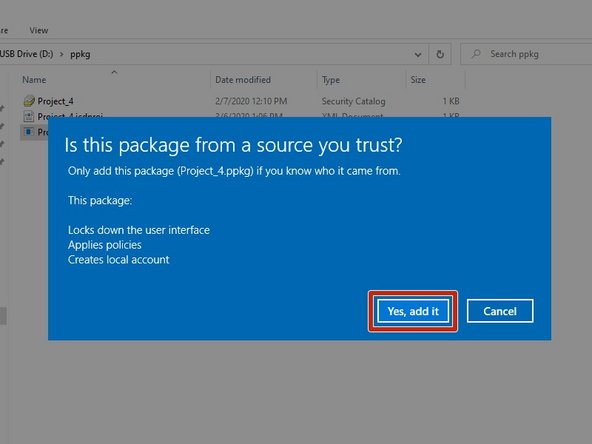Image resolution: width=592 pixels, height=444 pixels.
Task: Click the 2/7/2020 12:10 PM date cell
Action: click(x=251, y=101)
